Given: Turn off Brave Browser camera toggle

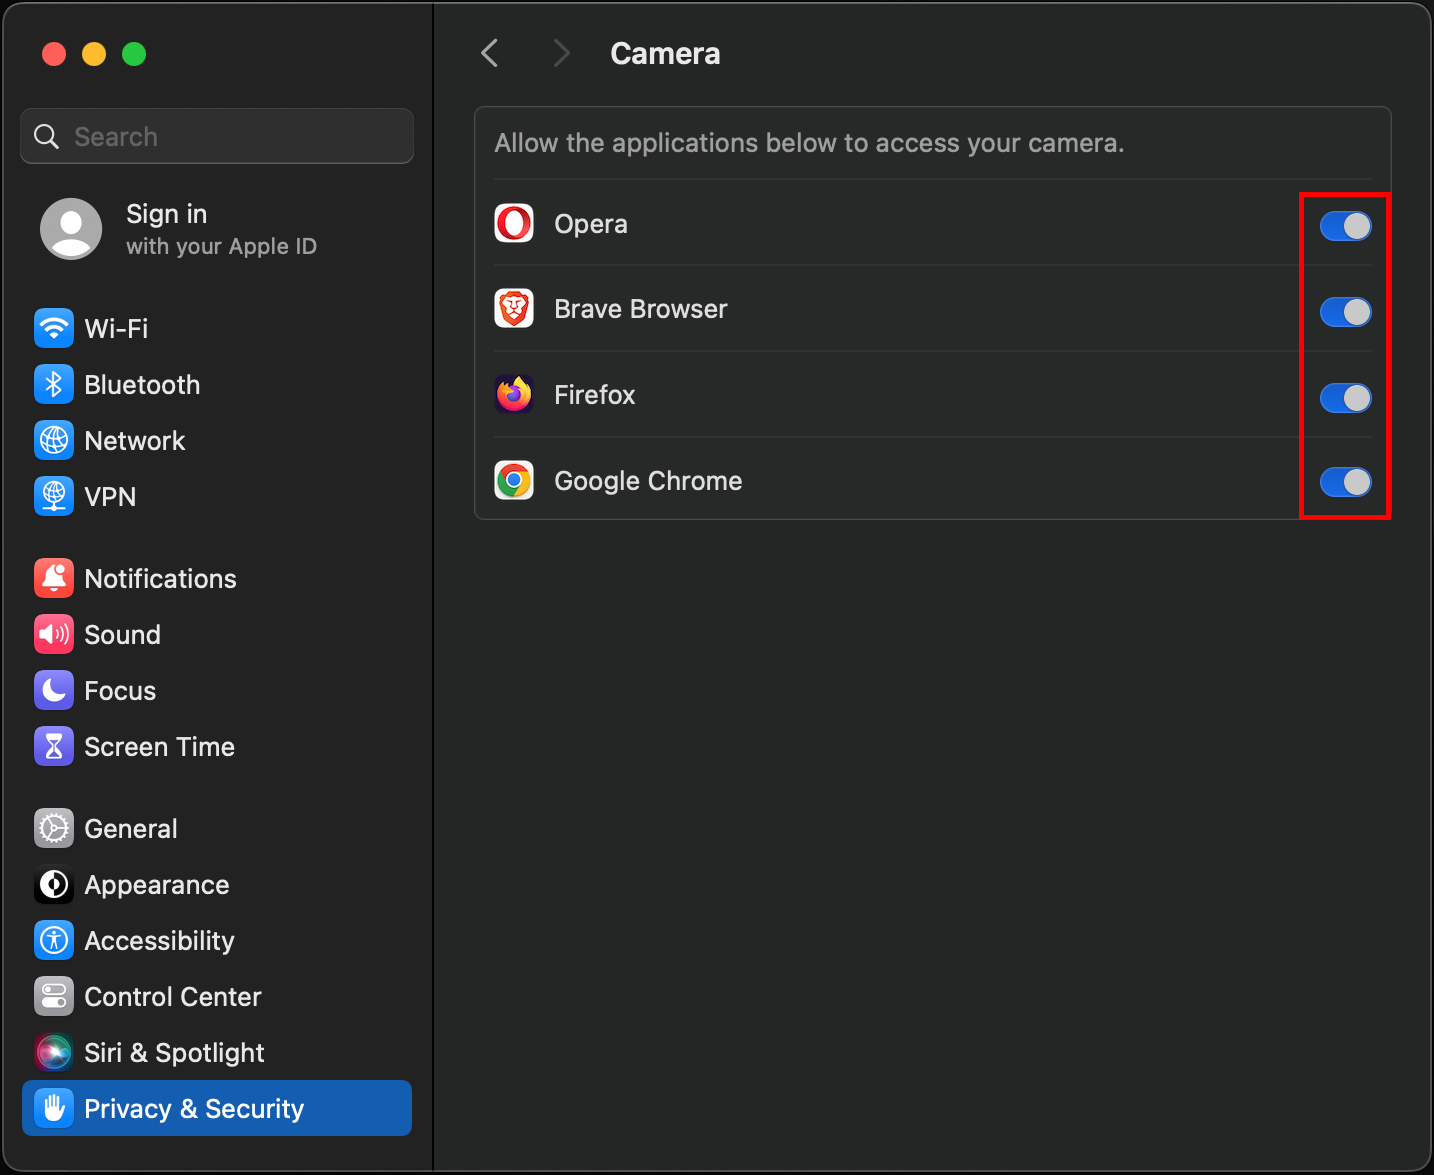Looking at the screenshot, I should pyautogui.click(x=1345, y=312).
